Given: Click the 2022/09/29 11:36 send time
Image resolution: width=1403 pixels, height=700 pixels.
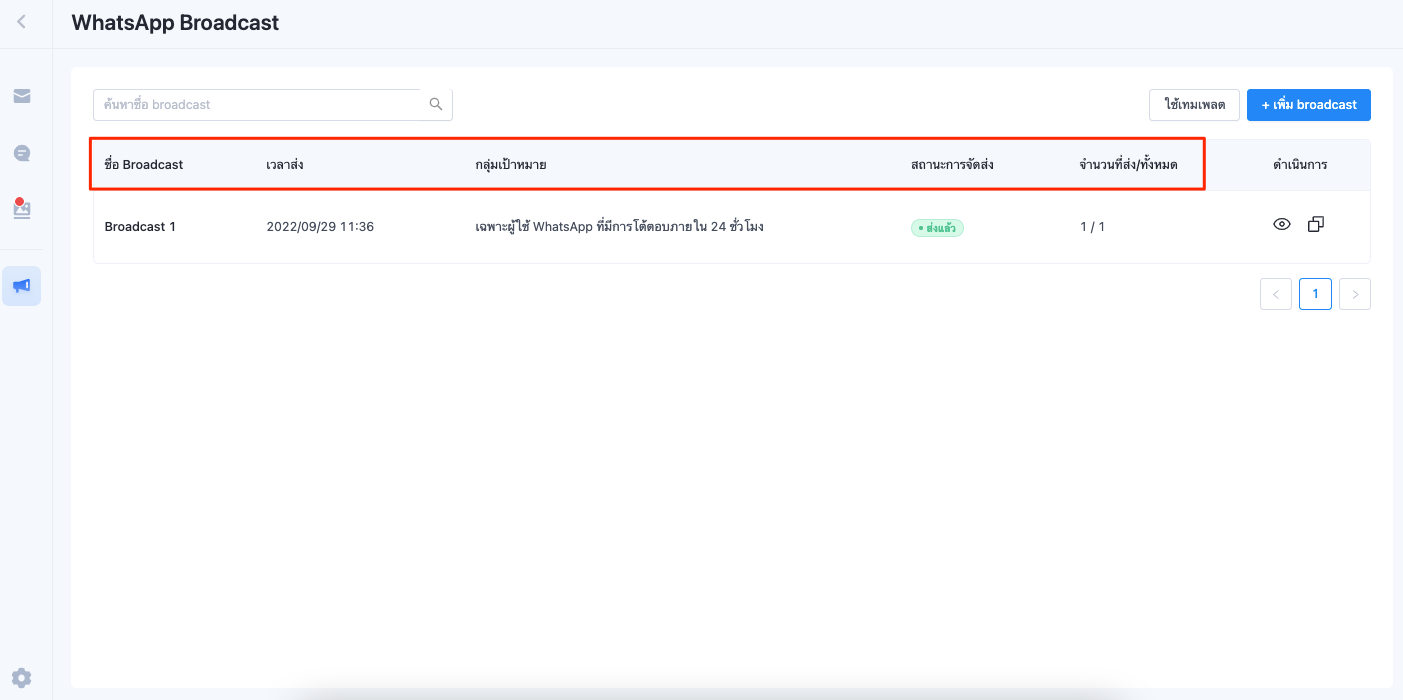Looking at the screenshot, I should [x=320, y=227].
